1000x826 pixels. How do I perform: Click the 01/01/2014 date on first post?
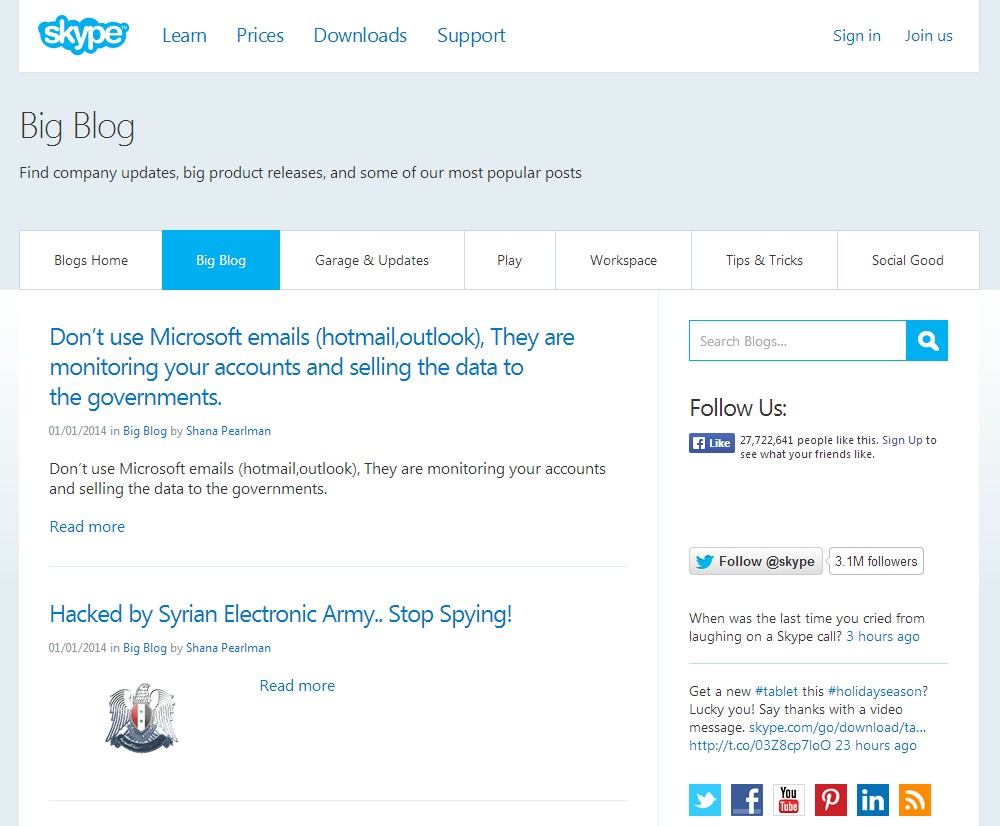[x=77, y=431]
